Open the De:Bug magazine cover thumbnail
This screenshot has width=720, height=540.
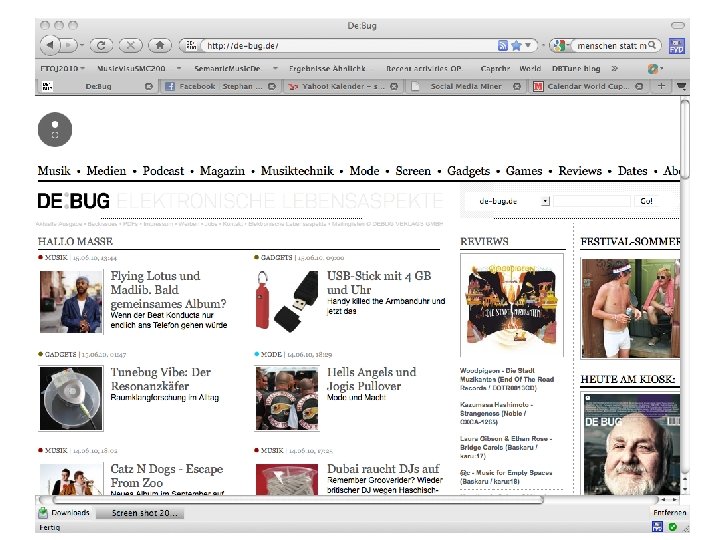[631, 443]
